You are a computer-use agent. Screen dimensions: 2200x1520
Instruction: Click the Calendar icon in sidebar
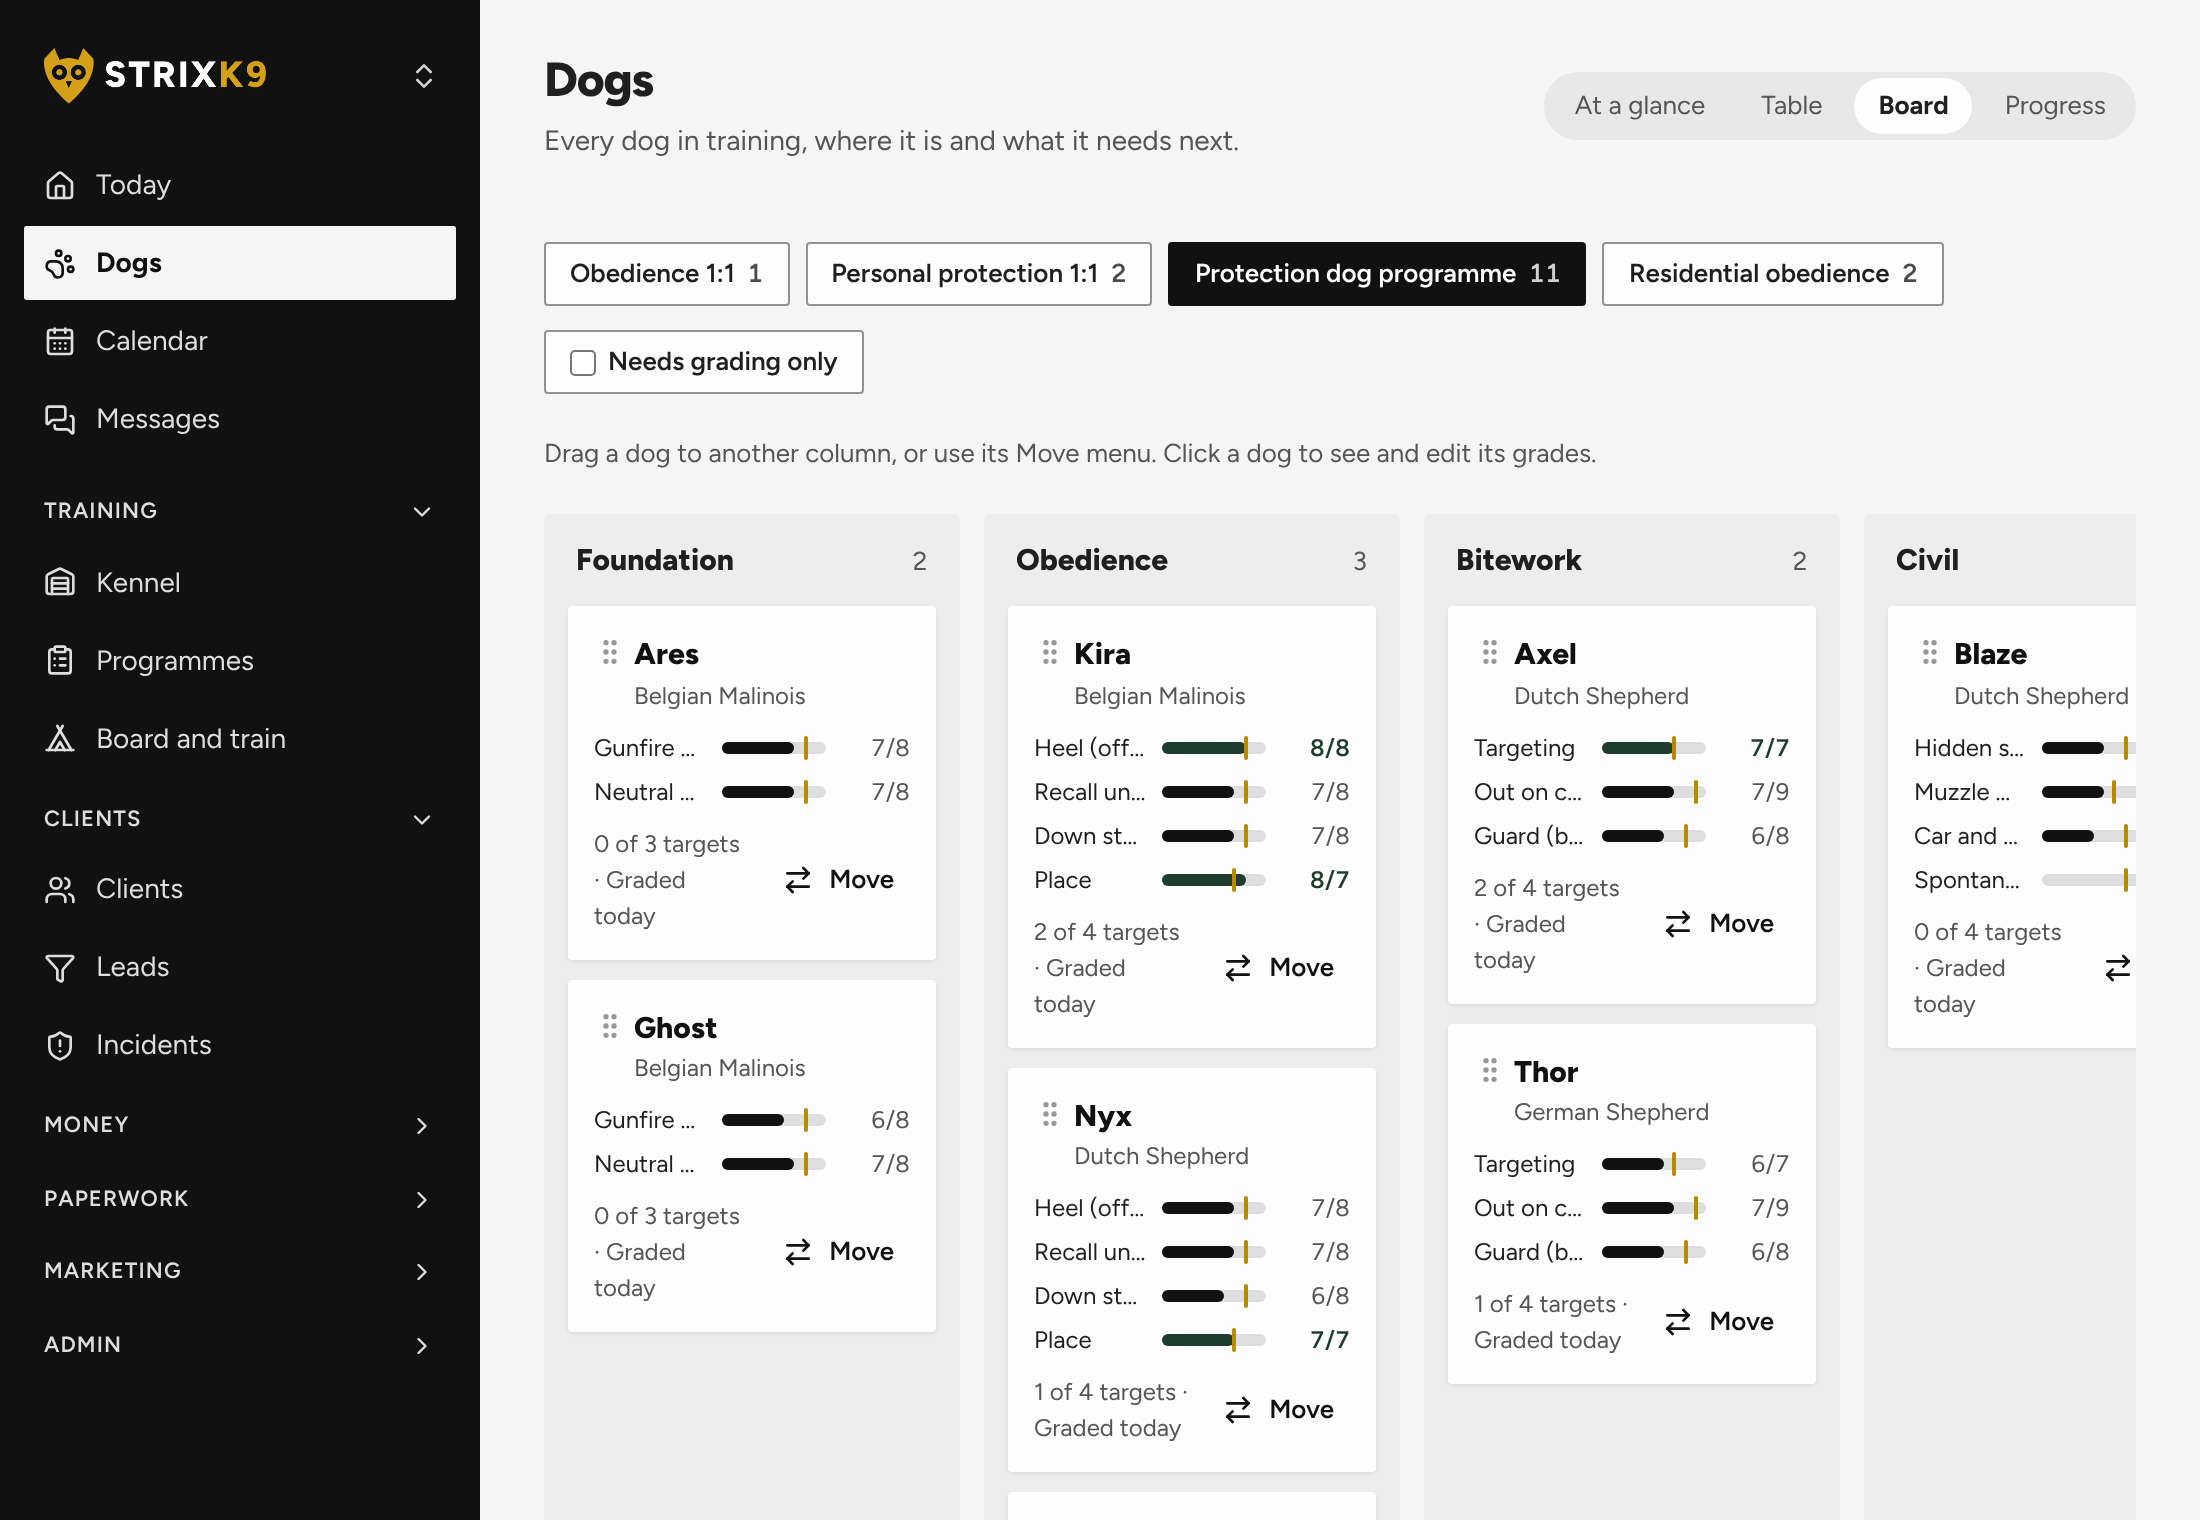click(60, 341)
